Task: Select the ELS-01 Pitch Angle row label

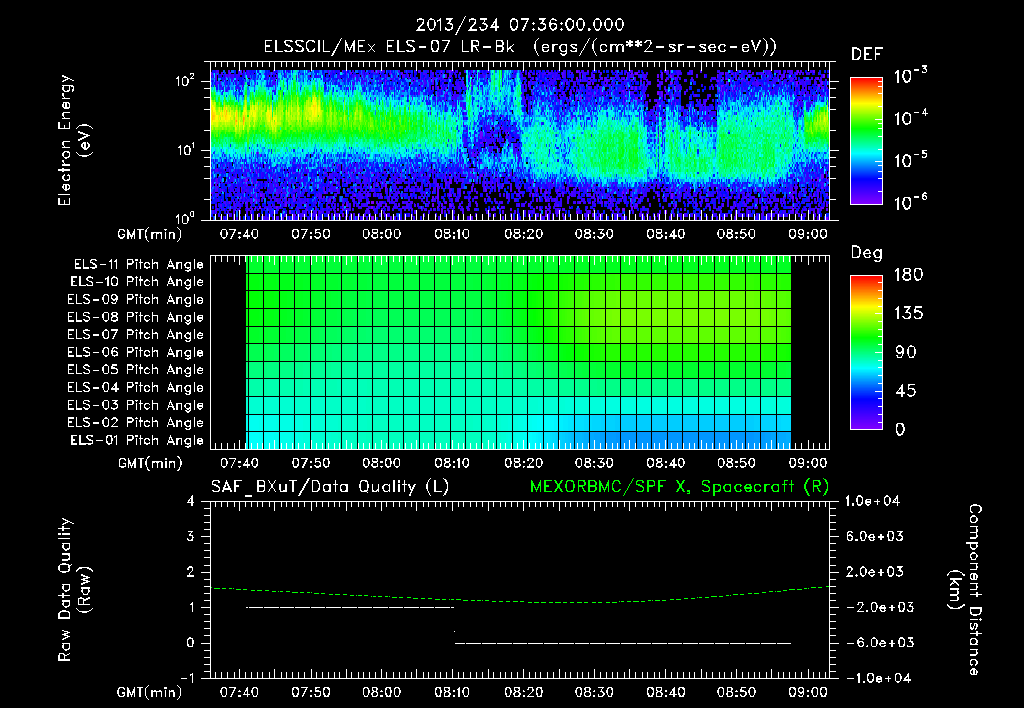Action: tap(137, 440)
